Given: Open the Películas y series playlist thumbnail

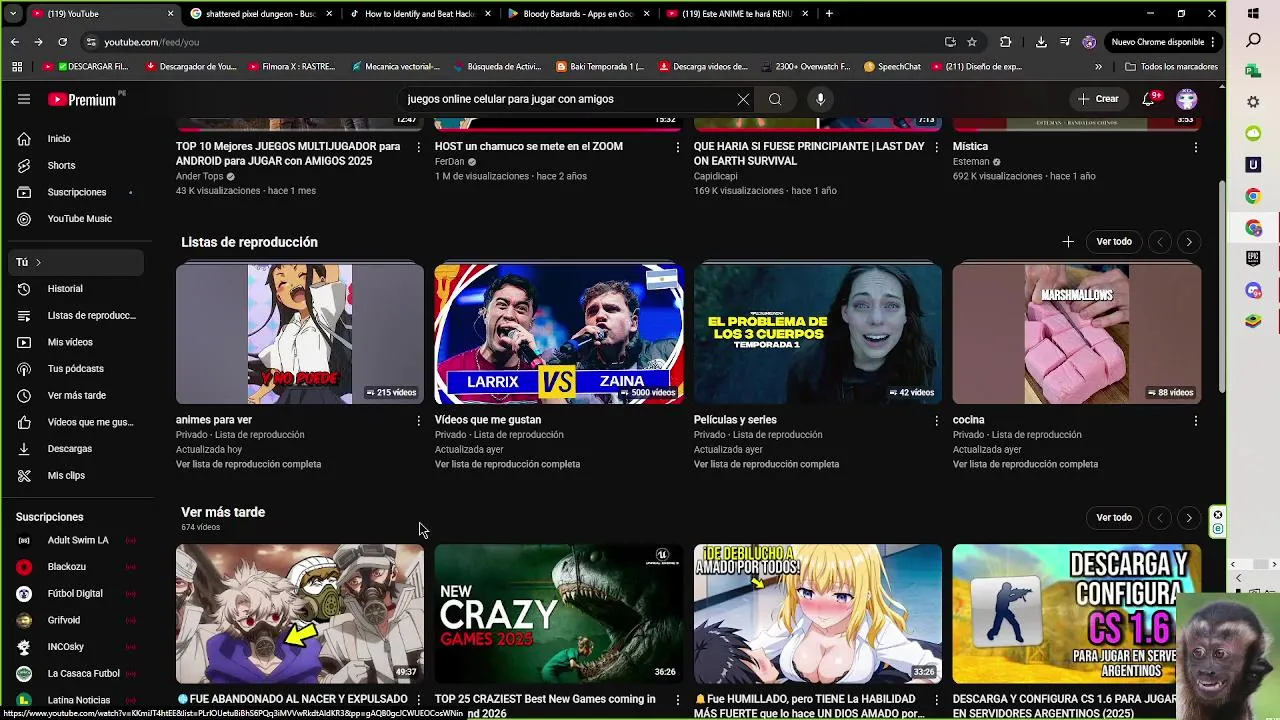Looking at the screenshot, I should (818, 334).
